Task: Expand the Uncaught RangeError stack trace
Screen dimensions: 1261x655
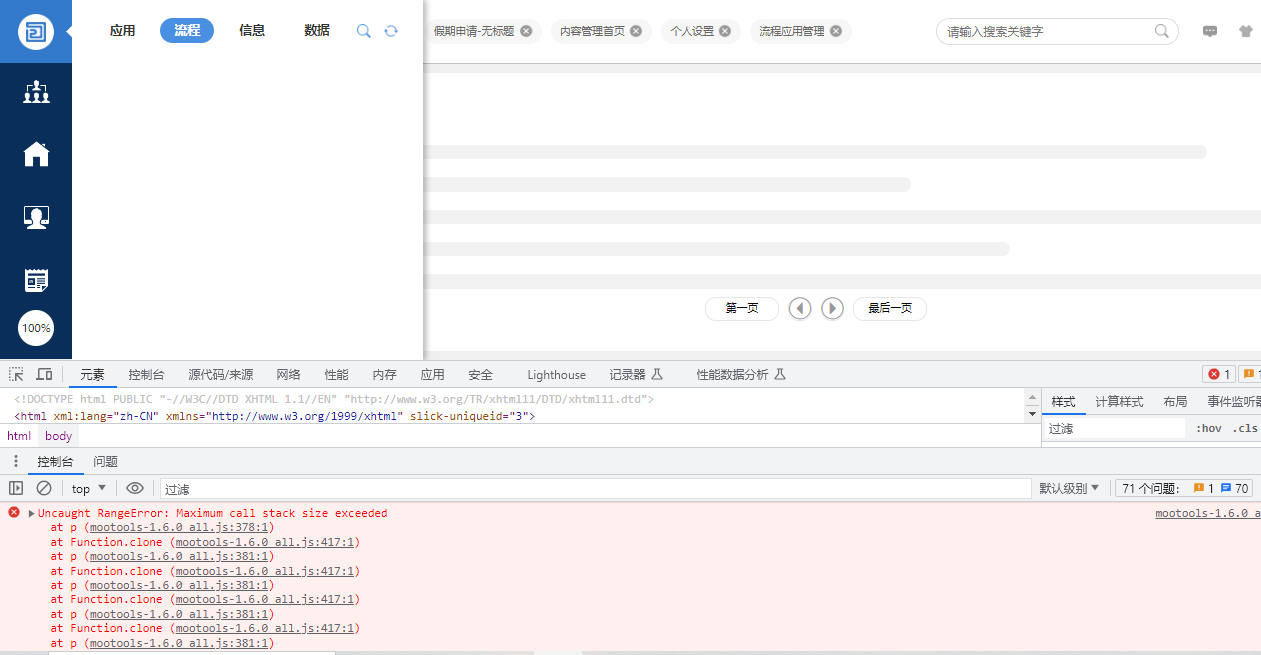Action: pos(31,513)
